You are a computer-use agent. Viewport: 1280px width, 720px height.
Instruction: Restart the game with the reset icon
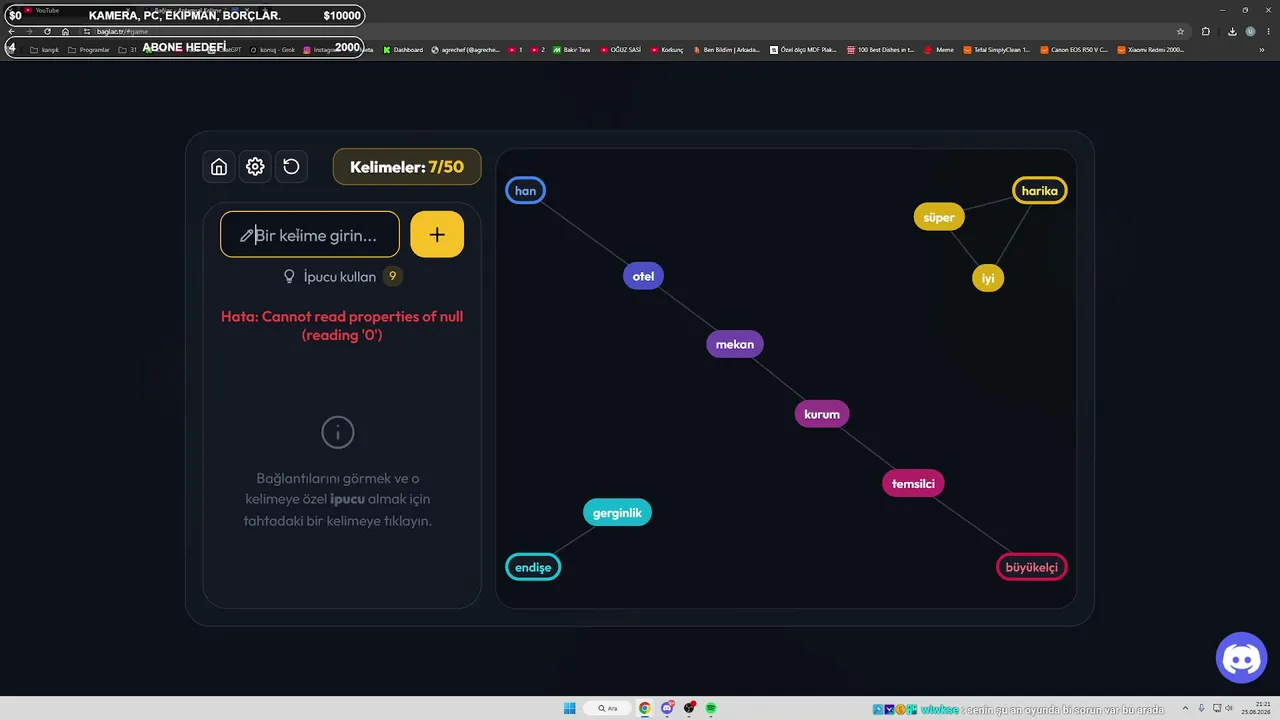pos(291,167)
